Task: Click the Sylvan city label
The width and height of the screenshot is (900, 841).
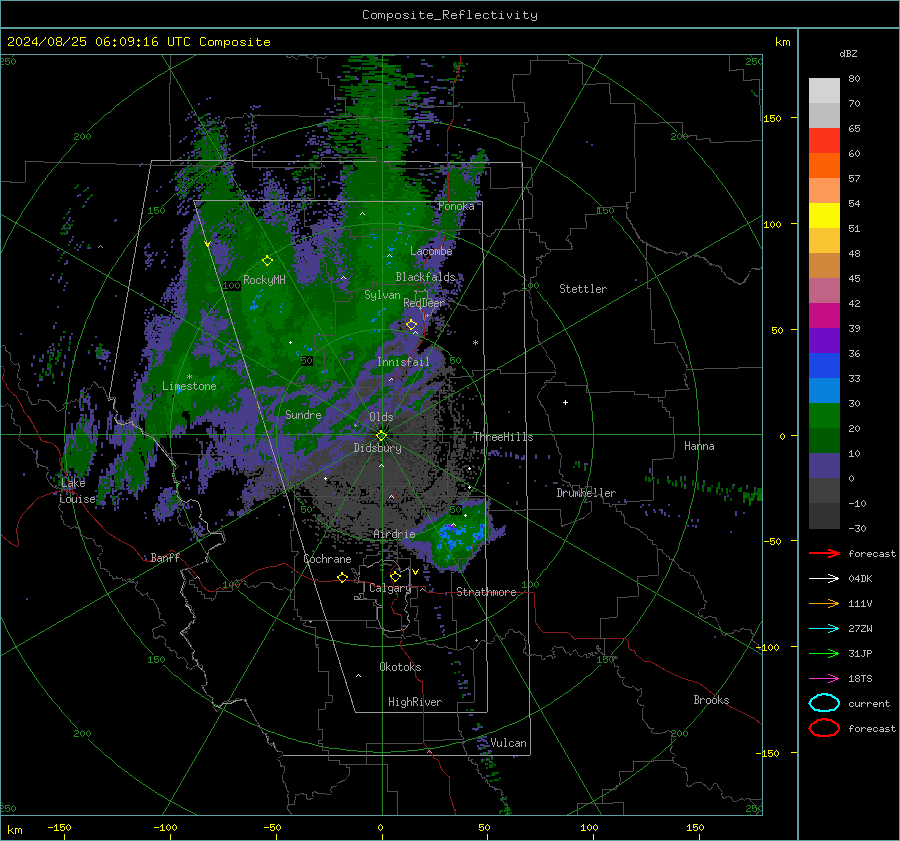Action: 382,295
